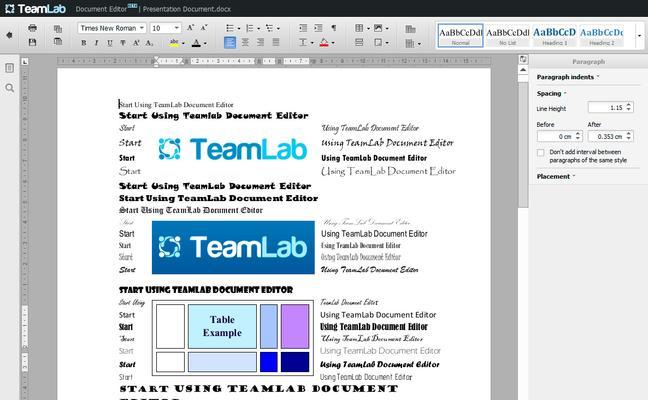Select the No List style thumbnail
Screen dimensions: 648x400
click(507, 36)
